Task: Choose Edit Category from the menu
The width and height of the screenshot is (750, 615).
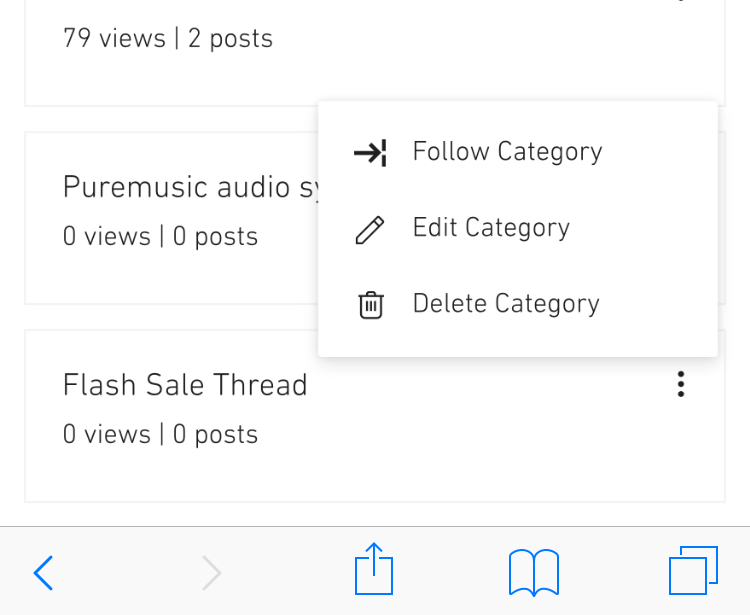Action: click(x=518, y=228)
